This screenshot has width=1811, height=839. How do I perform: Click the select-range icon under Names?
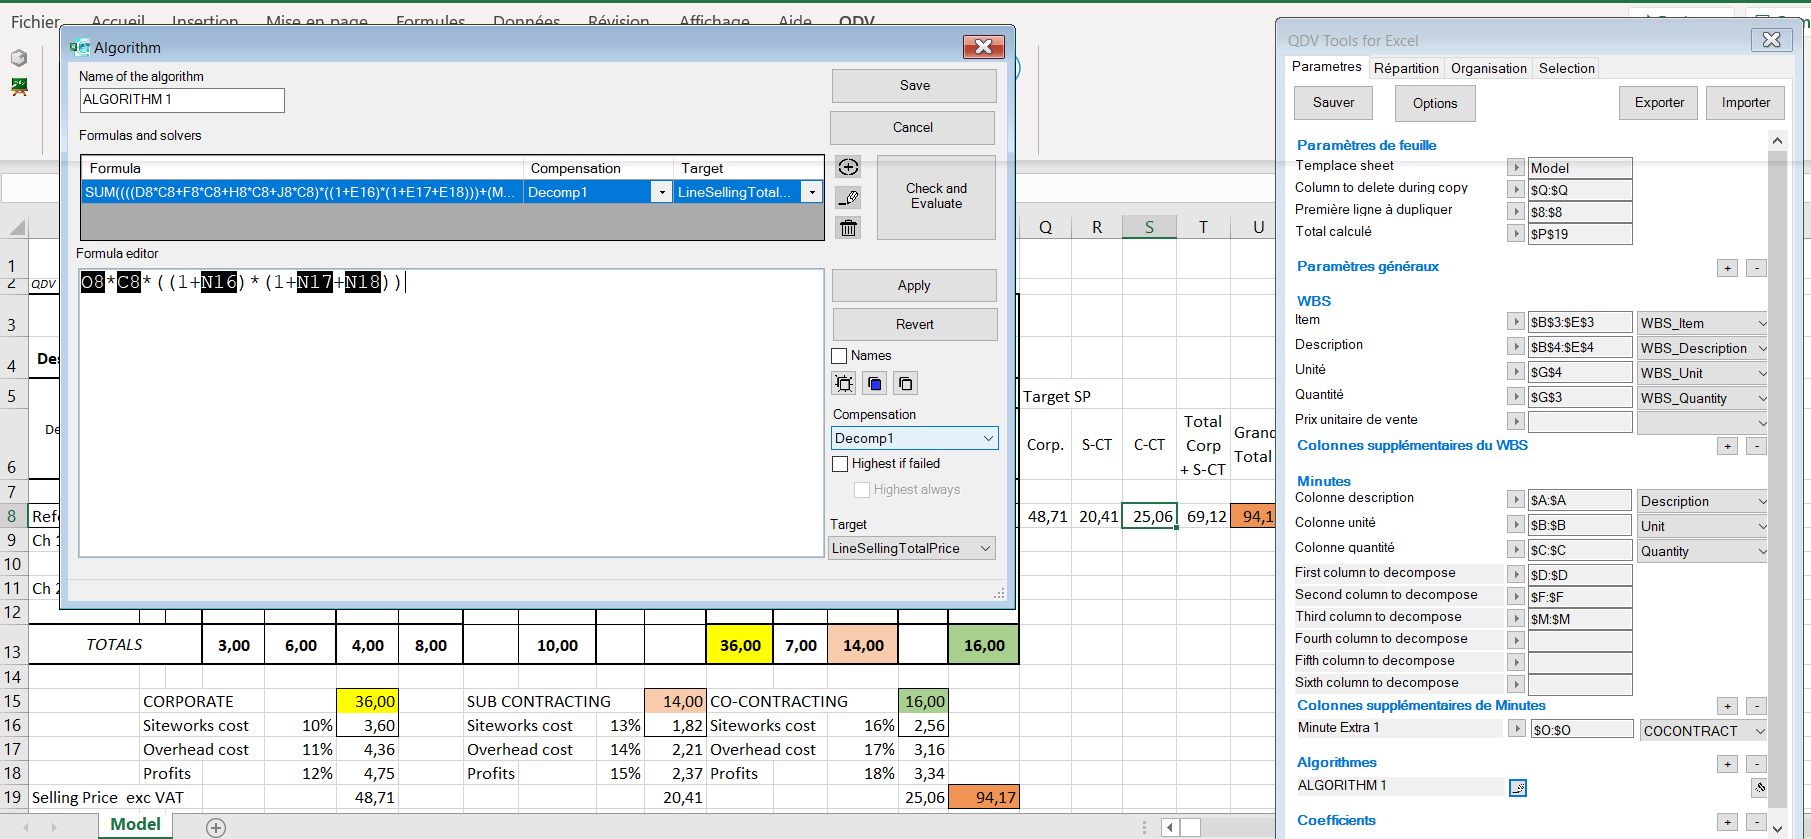click(844, 383)
